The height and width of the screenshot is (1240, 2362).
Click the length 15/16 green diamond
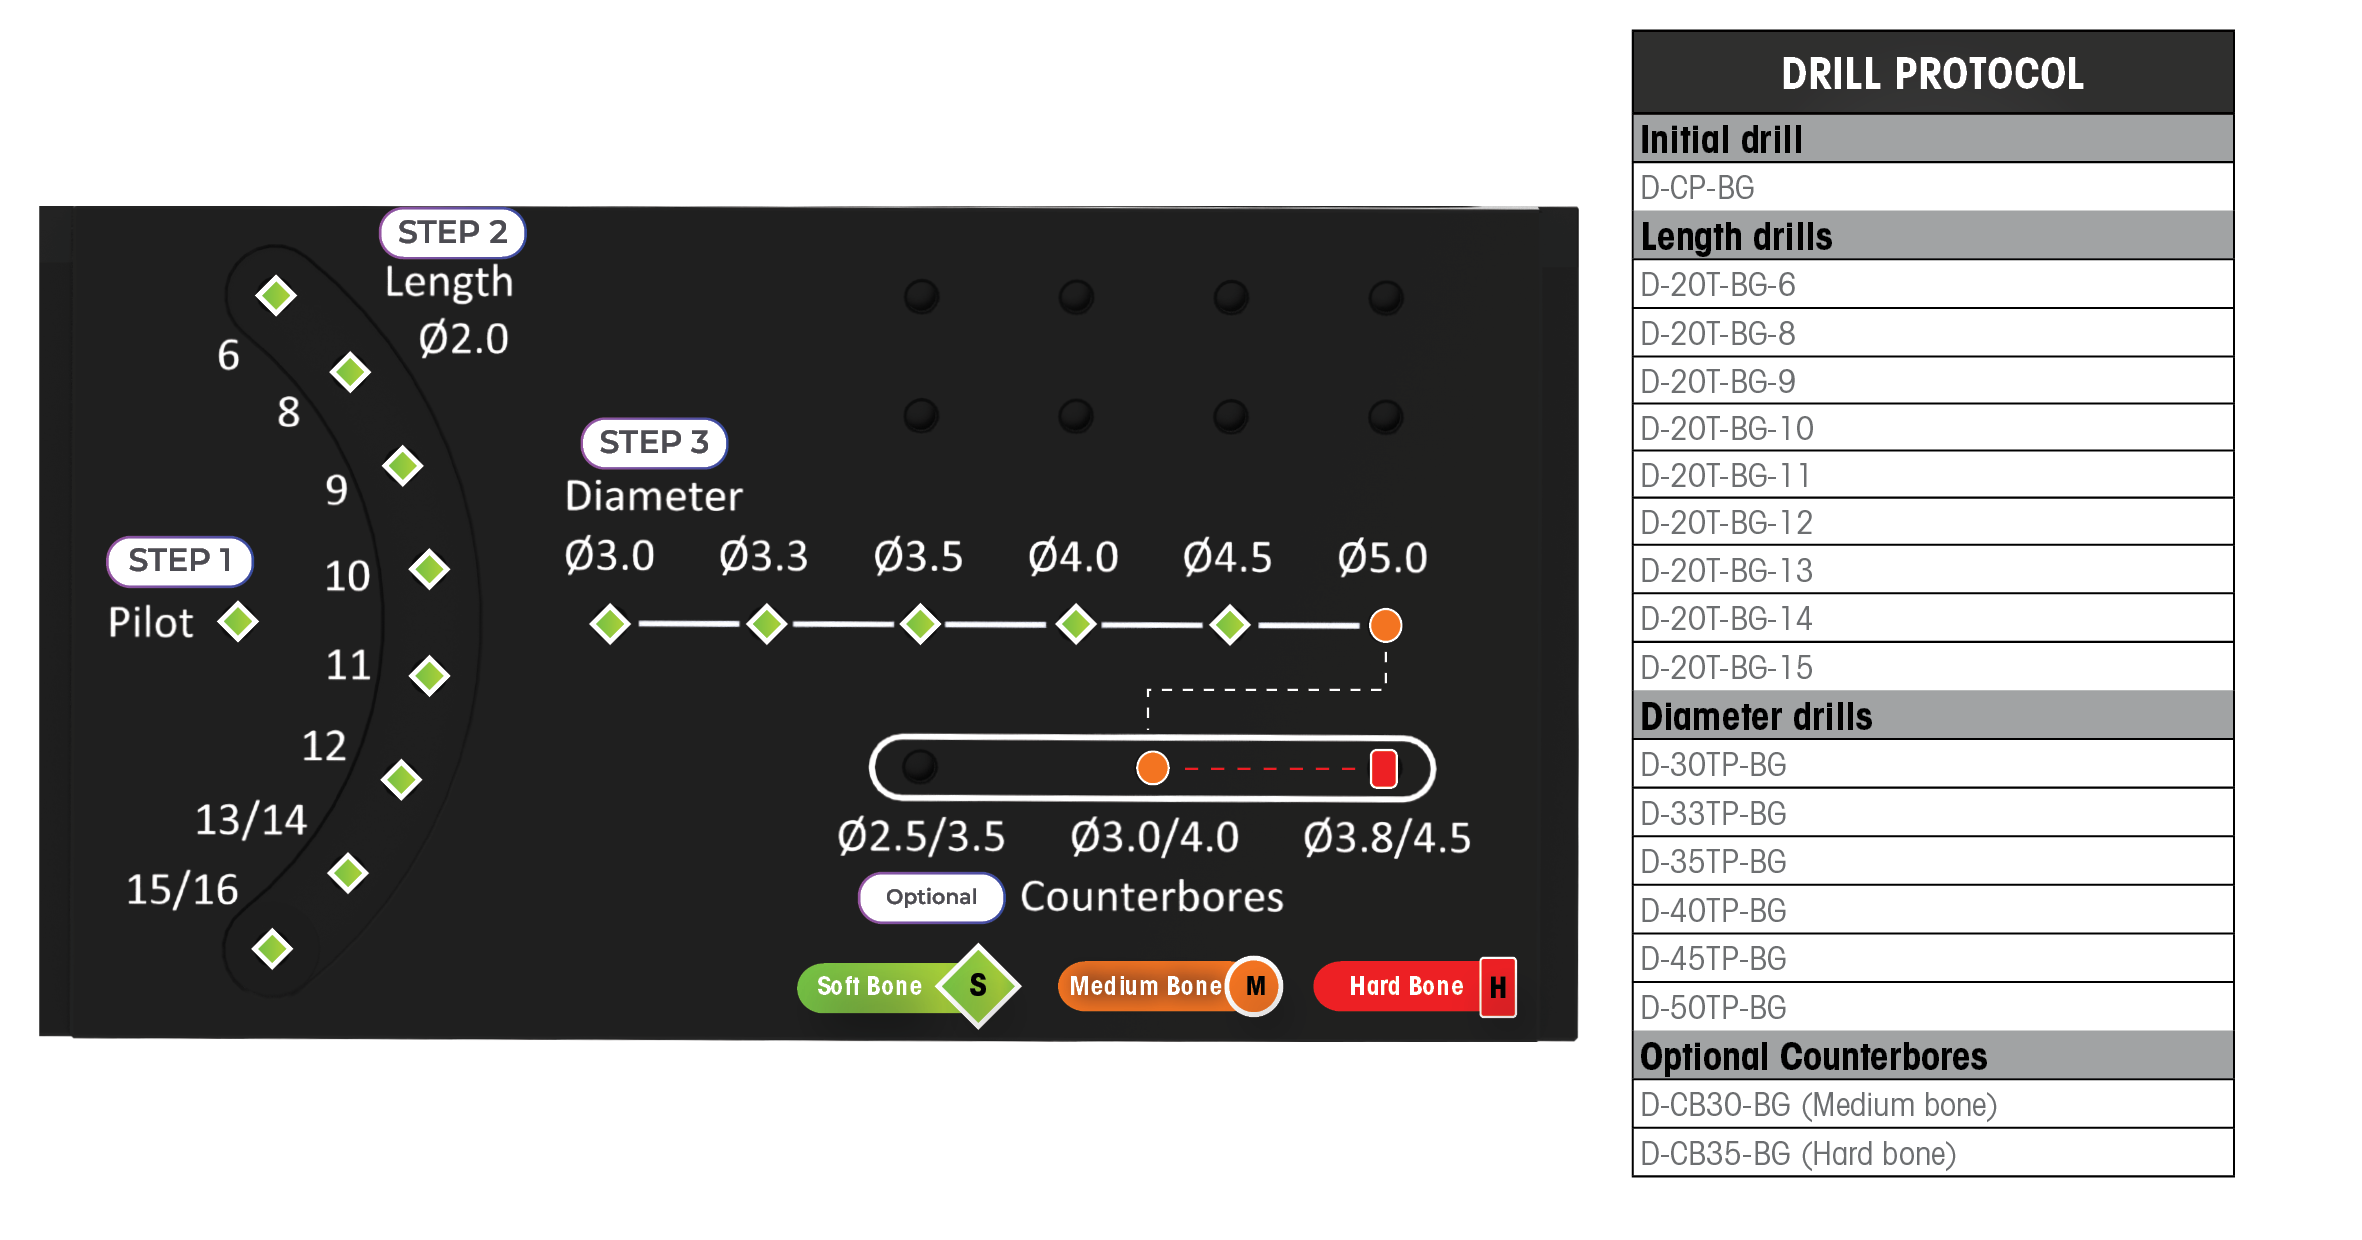[x=272, y=949]
